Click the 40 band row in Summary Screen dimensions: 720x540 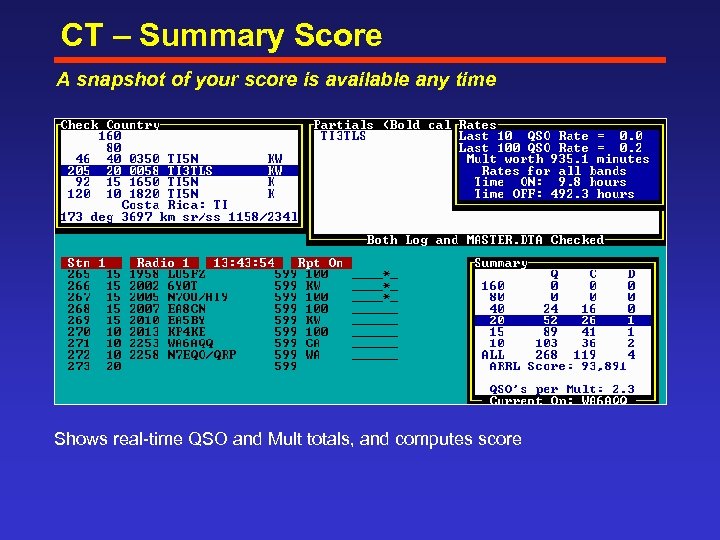[562, 309]
